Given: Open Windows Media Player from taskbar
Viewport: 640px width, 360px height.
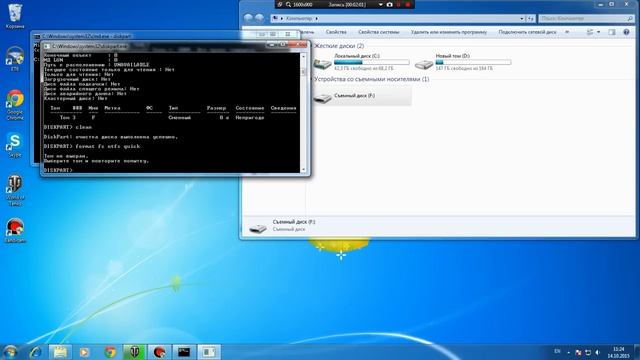Looking at the screenshot, I should click(84, 352).
